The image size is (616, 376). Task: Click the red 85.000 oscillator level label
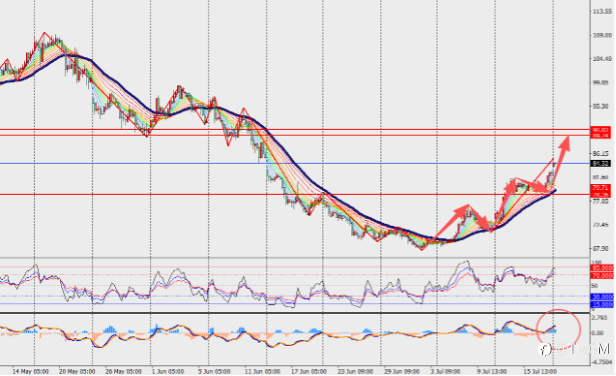[602, 268]
